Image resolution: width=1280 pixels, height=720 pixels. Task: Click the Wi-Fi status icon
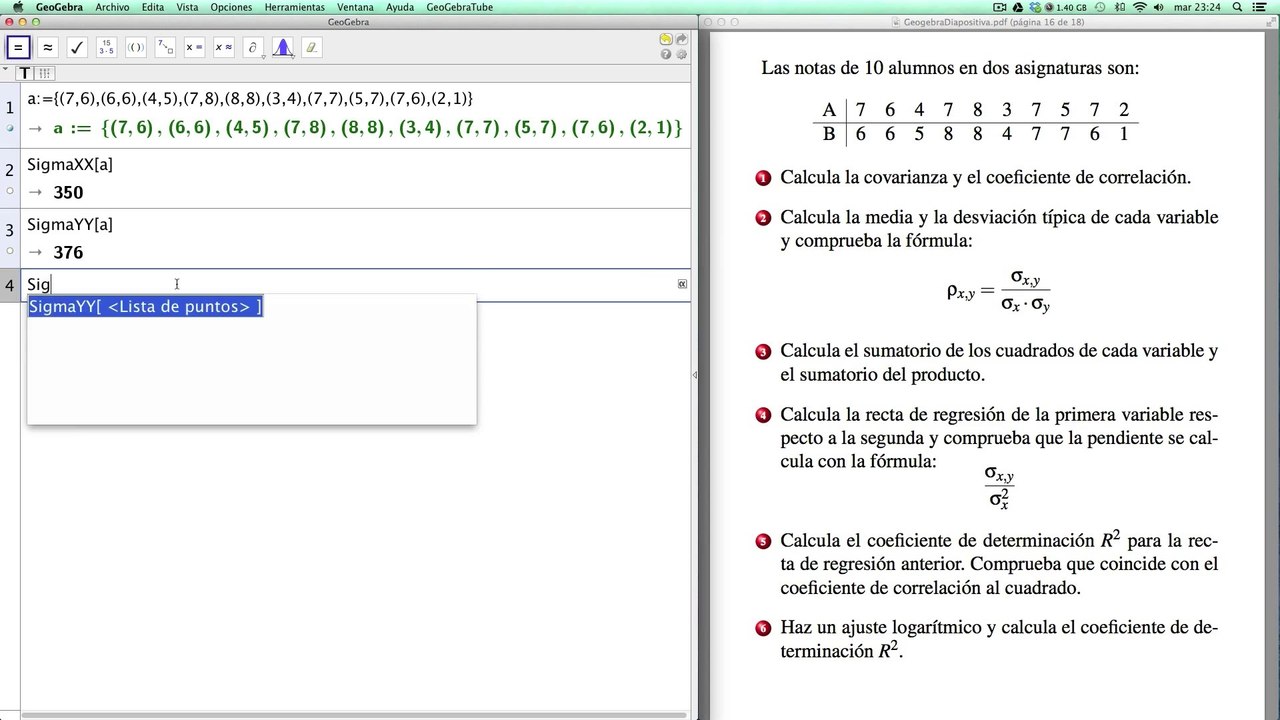pos(1140,7)
